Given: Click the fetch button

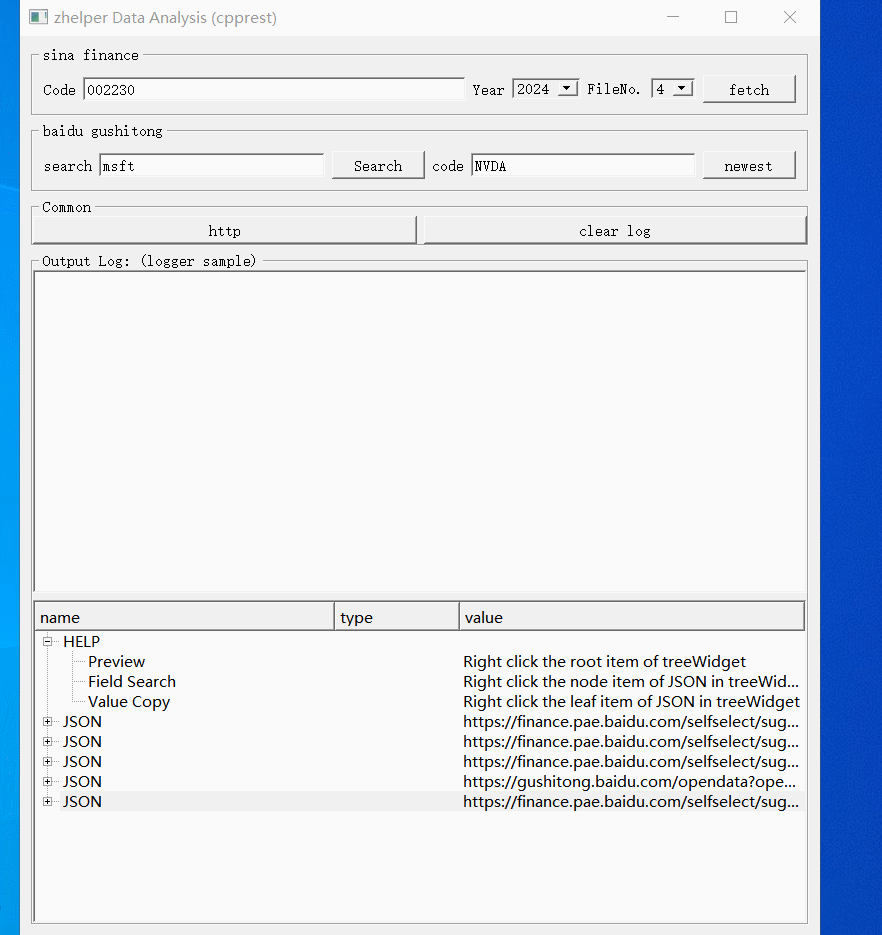Looking at the screenshot, I should click(x=749, y=89).
